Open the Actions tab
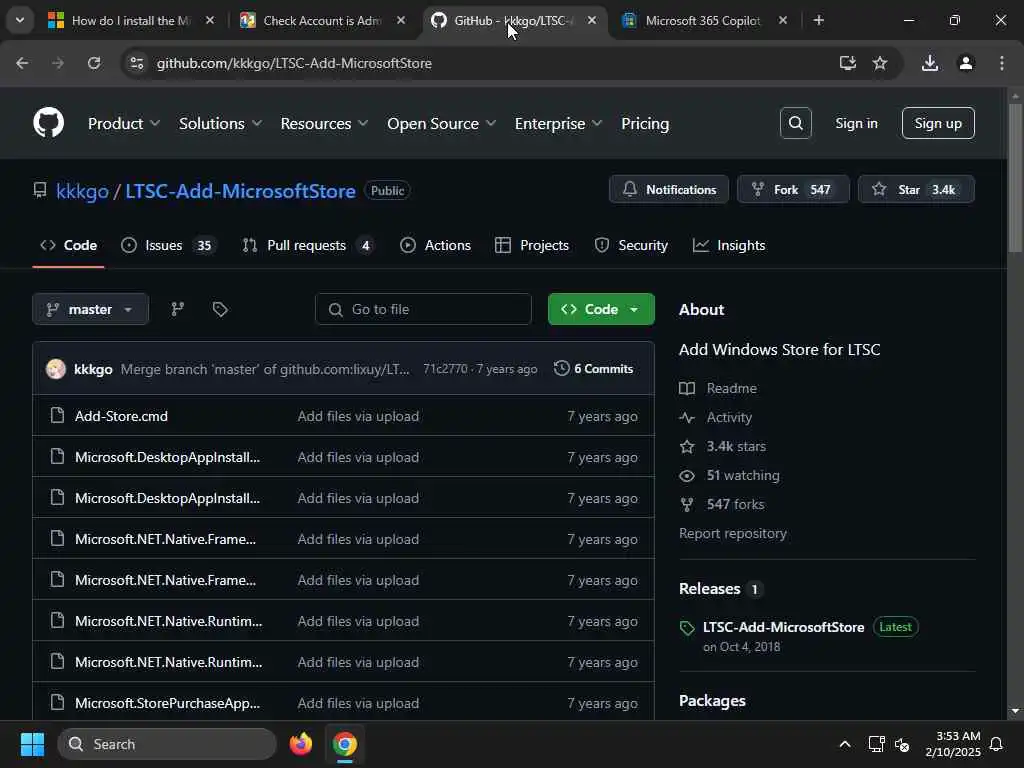The height and width of the screenshot is (768, 1024). click(x=435, y=246)
